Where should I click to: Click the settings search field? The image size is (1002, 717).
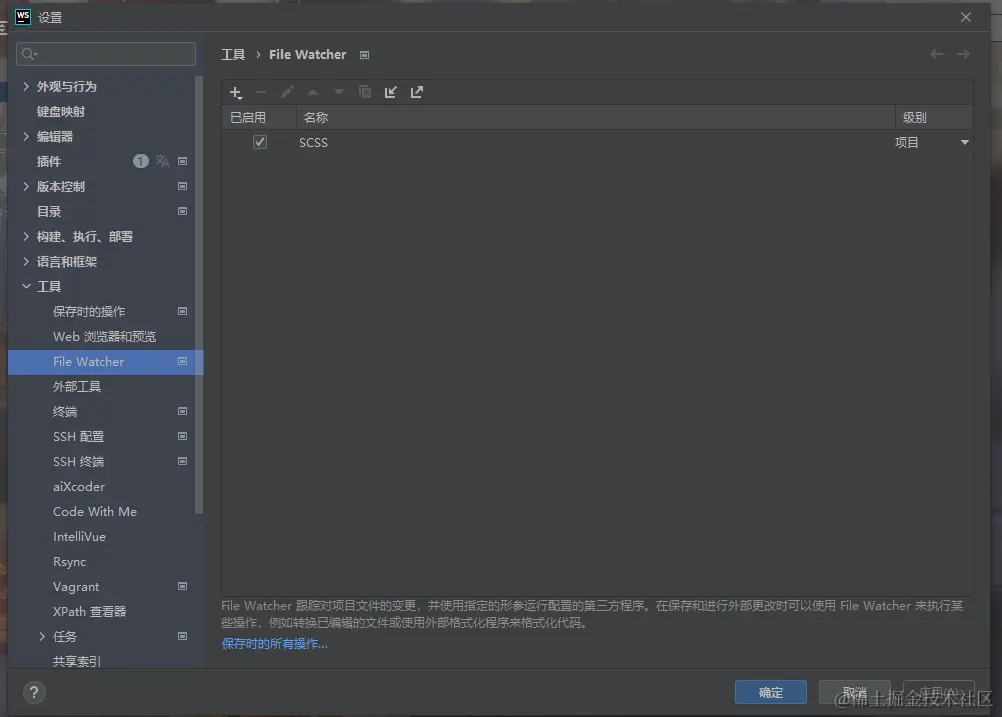tap(106, 54)
